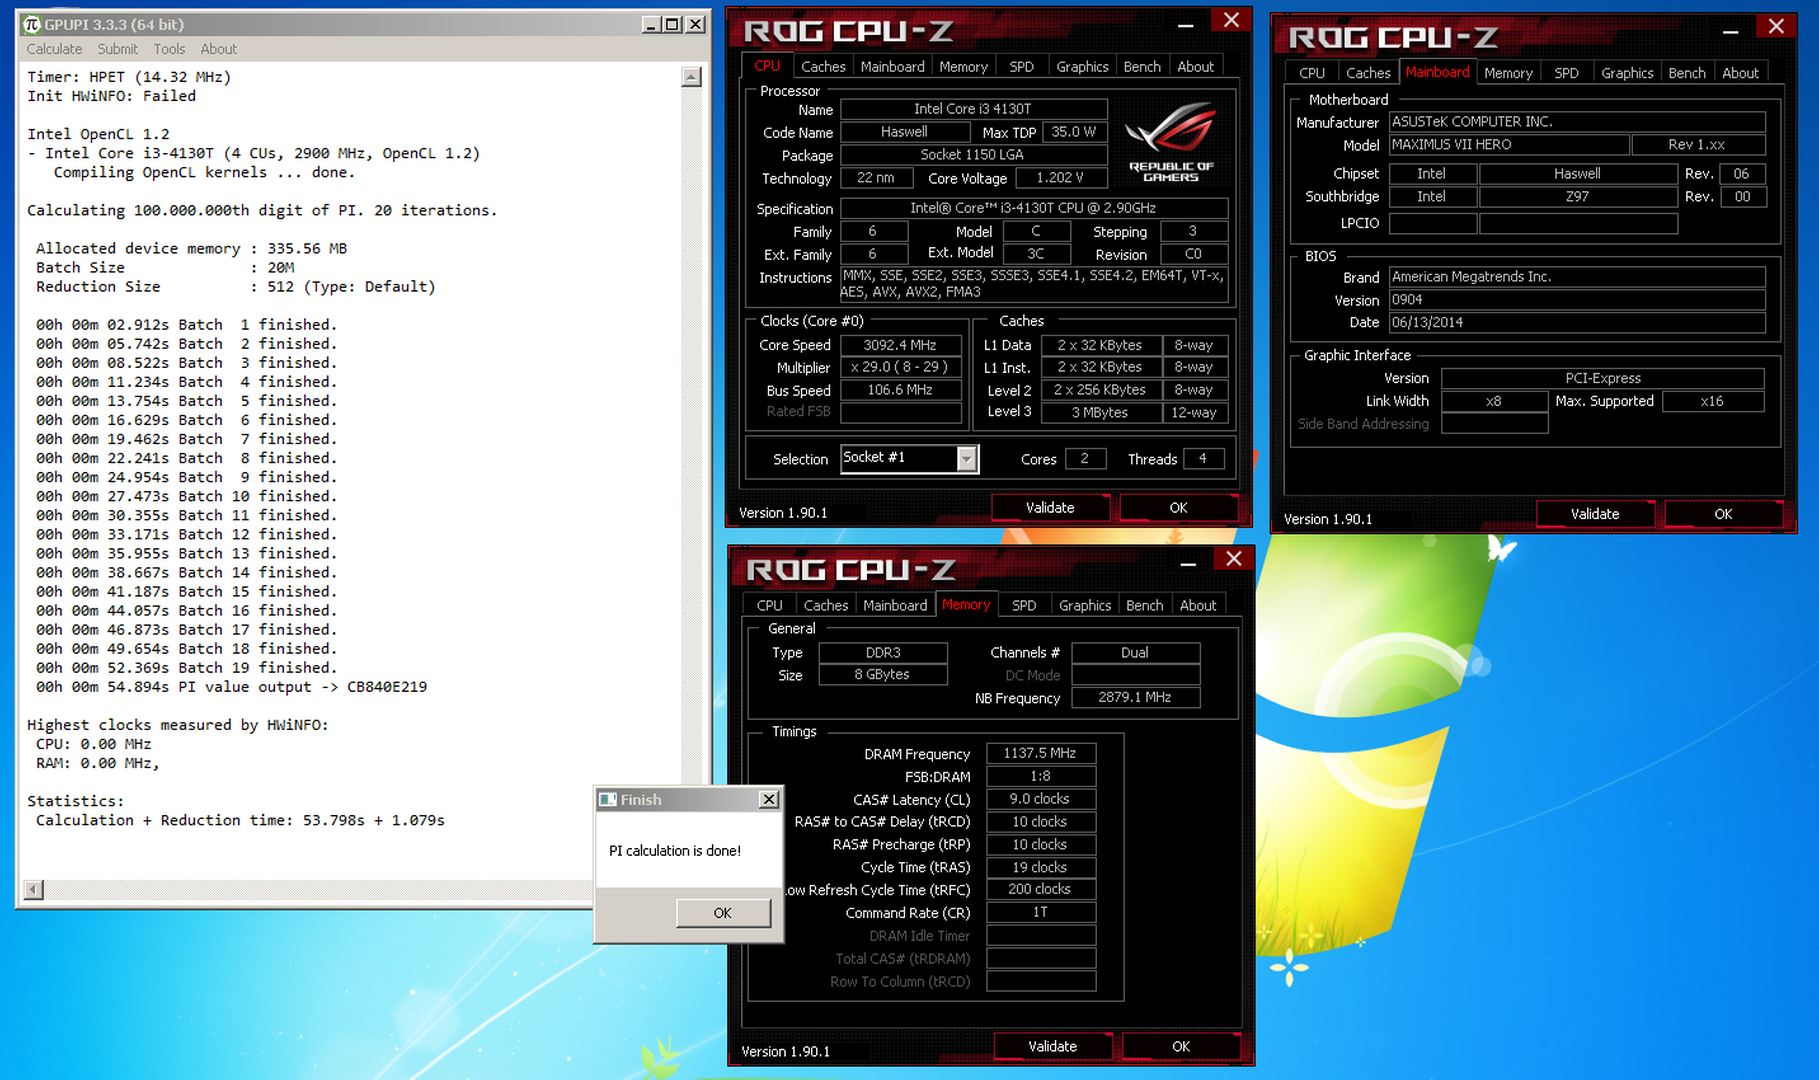Open the Submit menu in GPUPI
The width and height of the screenshot is (1819, 1080).
coord(117,49)
